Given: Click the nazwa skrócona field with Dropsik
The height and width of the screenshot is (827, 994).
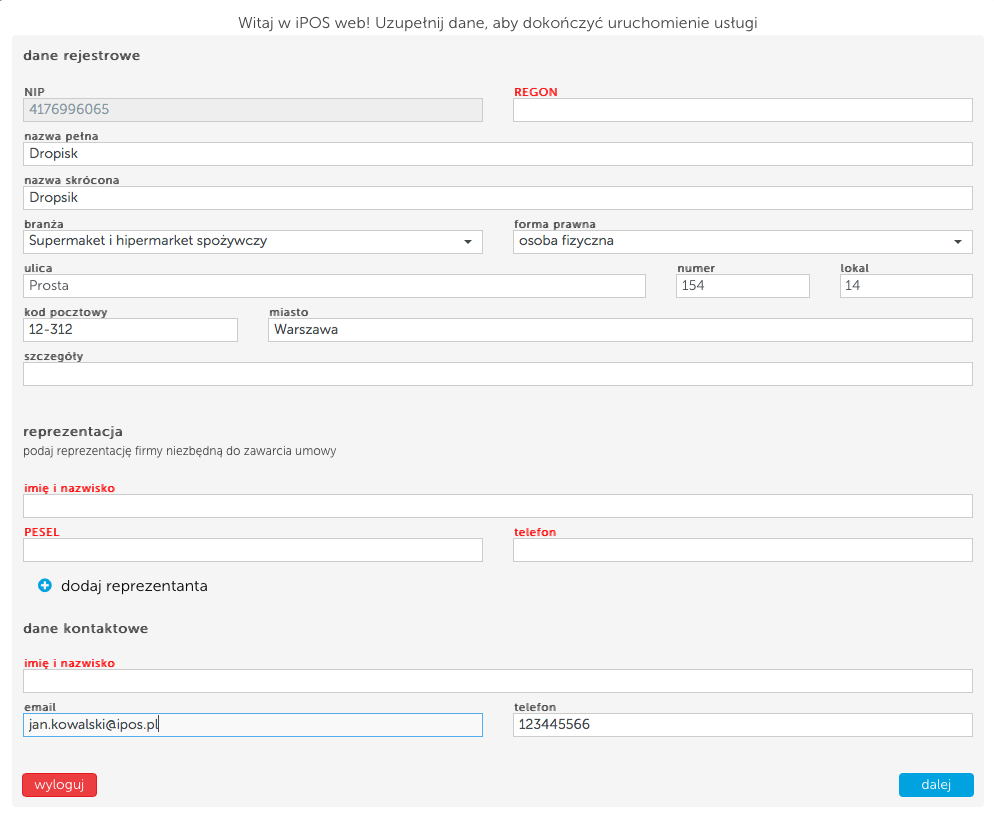Looking at the screenshot, I should 498,198.
